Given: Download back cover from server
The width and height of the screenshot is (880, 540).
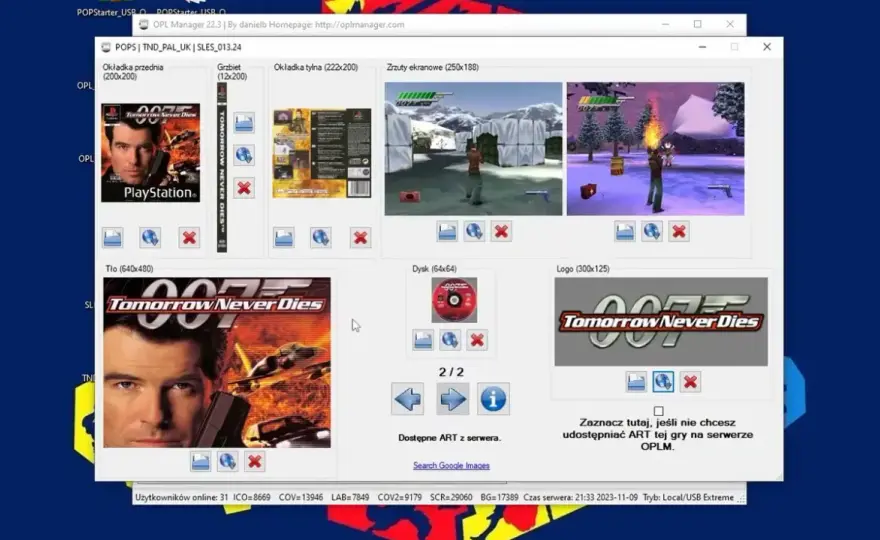Looking at the screenshot, I should point(320,237).
